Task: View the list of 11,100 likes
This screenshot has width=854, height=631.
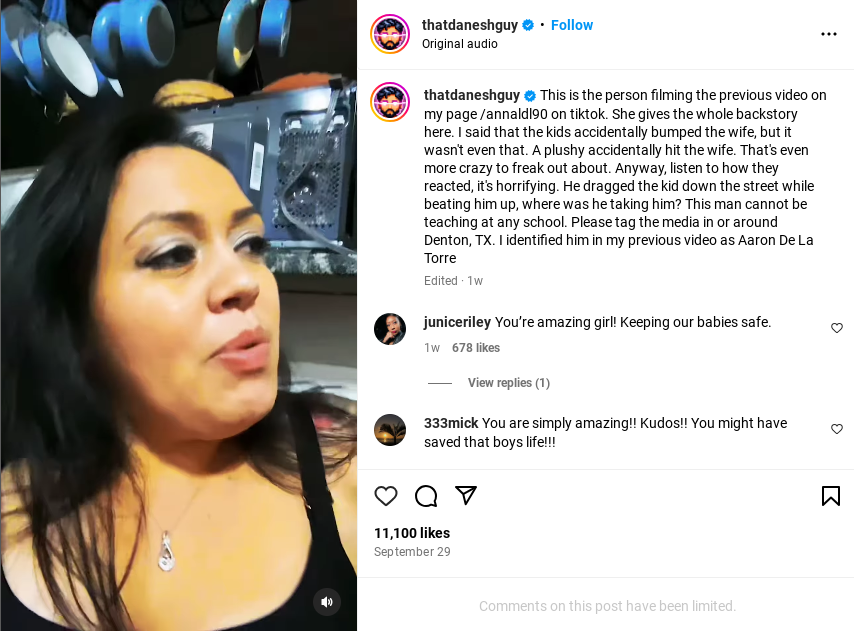Action: tap(412, 533)
